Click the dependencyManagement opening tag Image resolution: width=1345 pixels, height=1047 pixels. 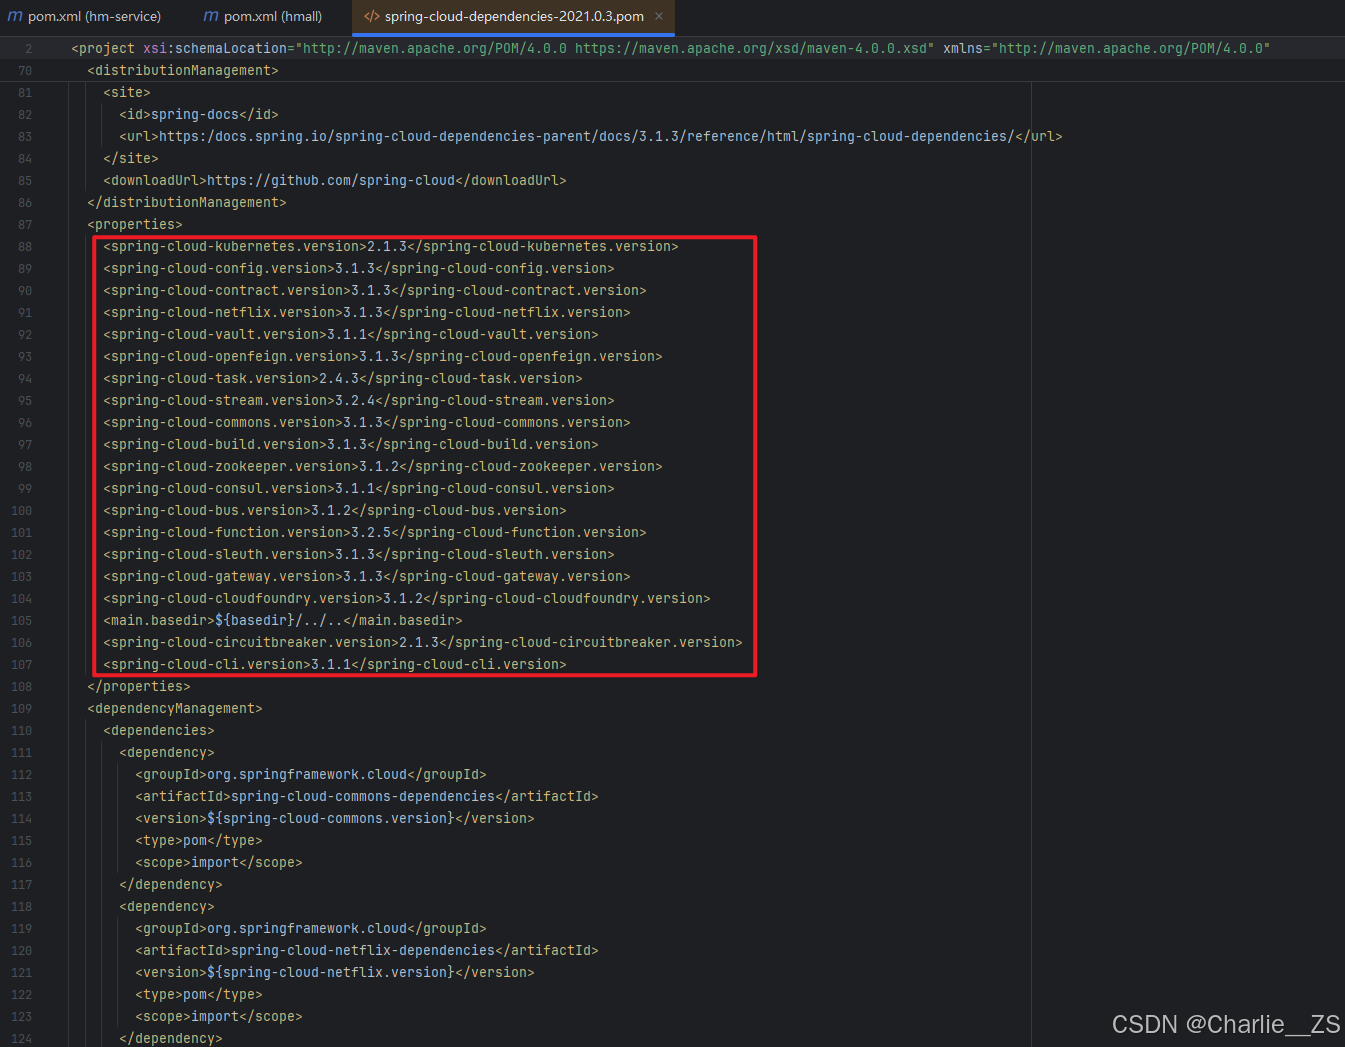(x=175, y=708)
